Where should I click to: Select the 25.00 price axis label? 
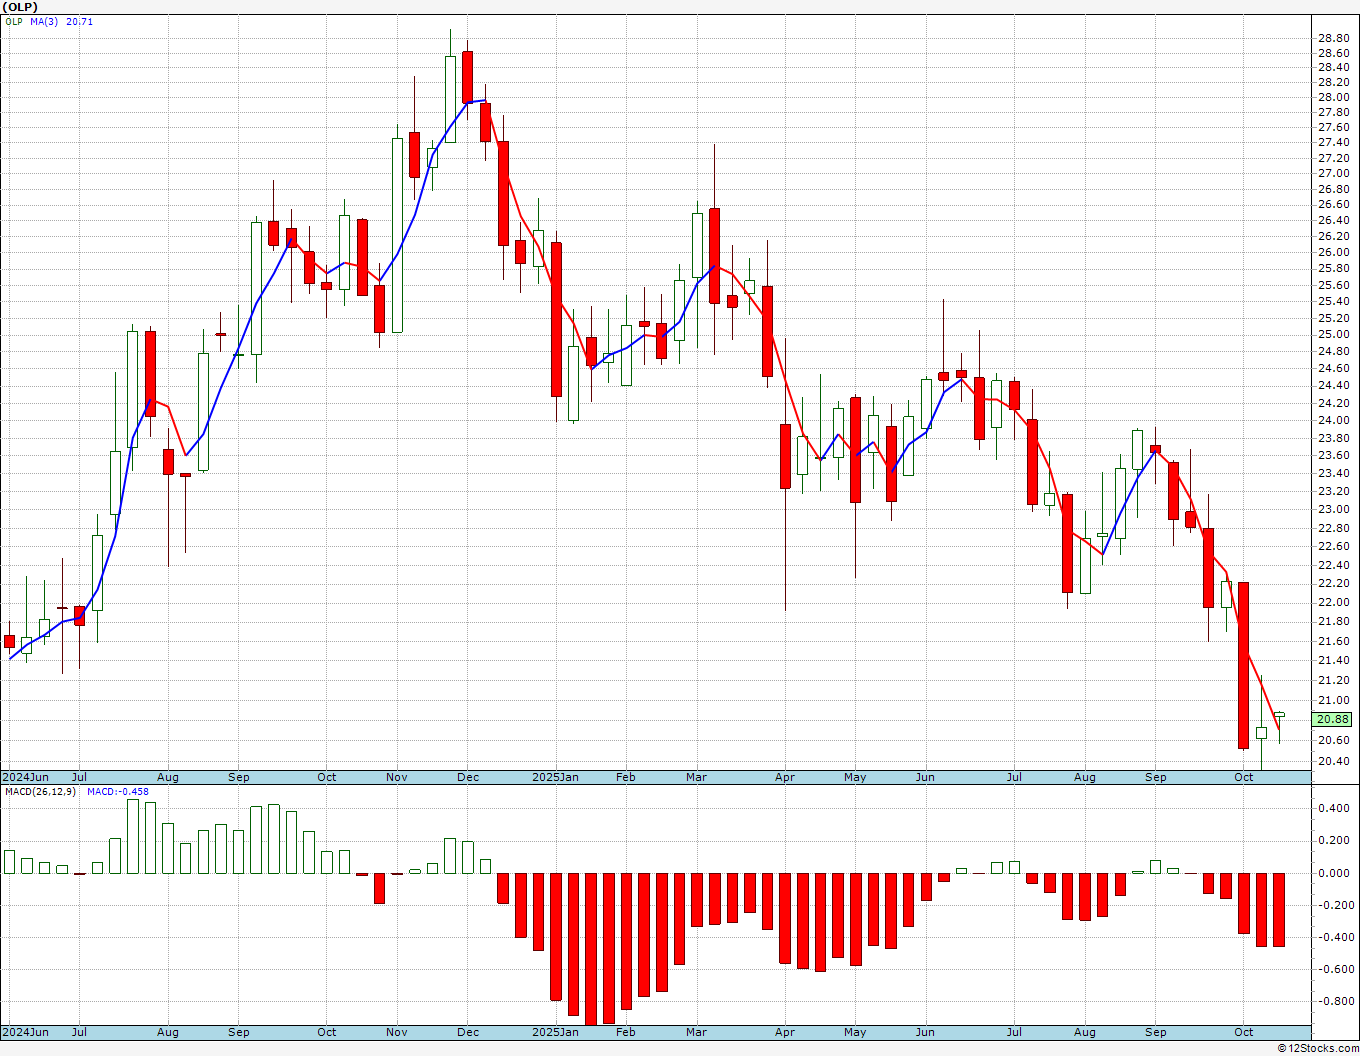pyautogui.click(x=1332, y=334)
